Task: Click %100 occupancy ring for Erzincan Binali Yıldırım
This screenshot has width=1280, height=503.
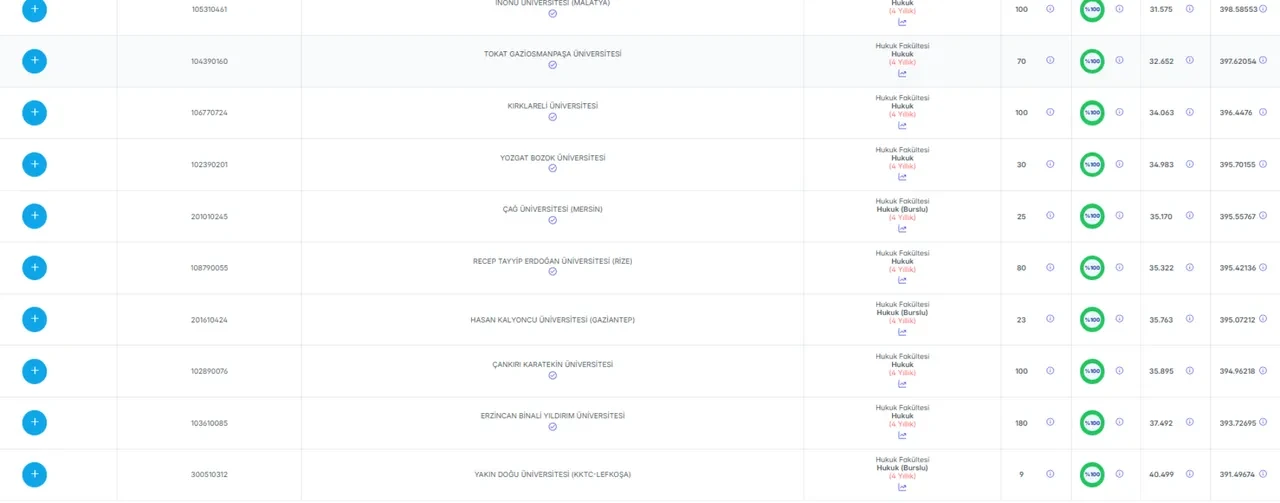Action: pyautogui.click(x=1092, y=423)
